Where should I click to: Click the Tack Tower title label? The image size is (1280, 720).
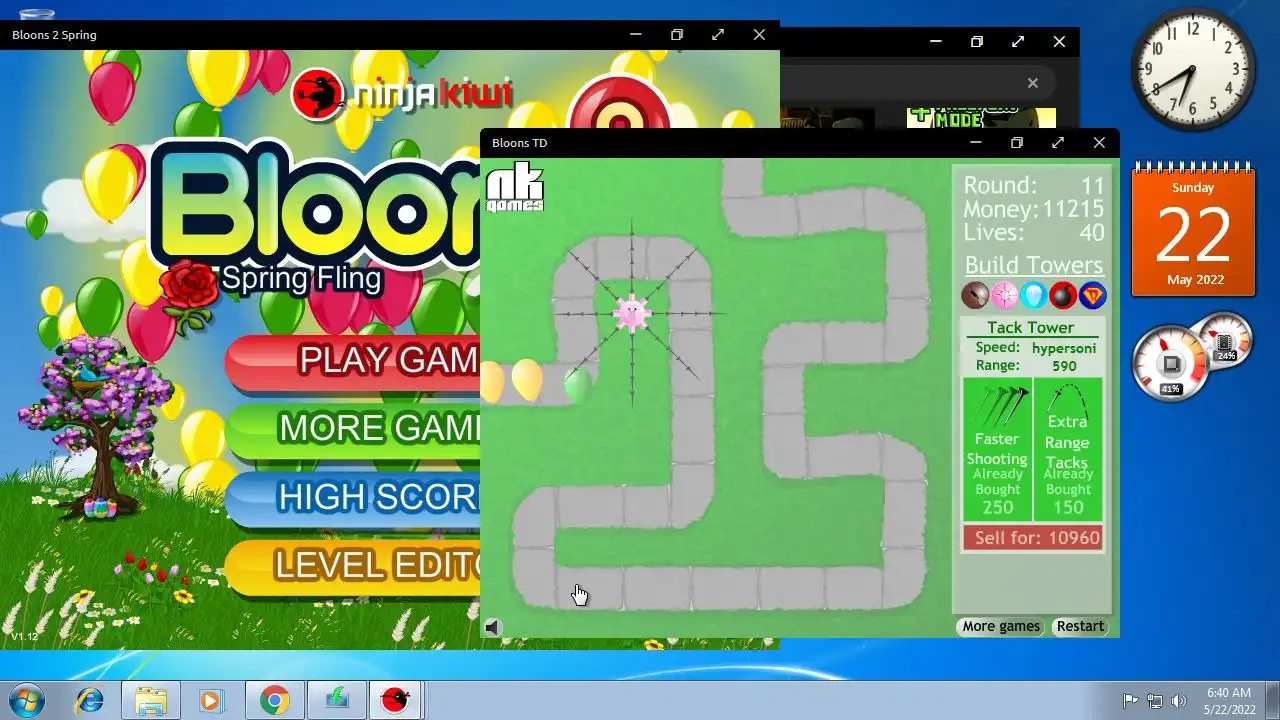pos(1030,327)
